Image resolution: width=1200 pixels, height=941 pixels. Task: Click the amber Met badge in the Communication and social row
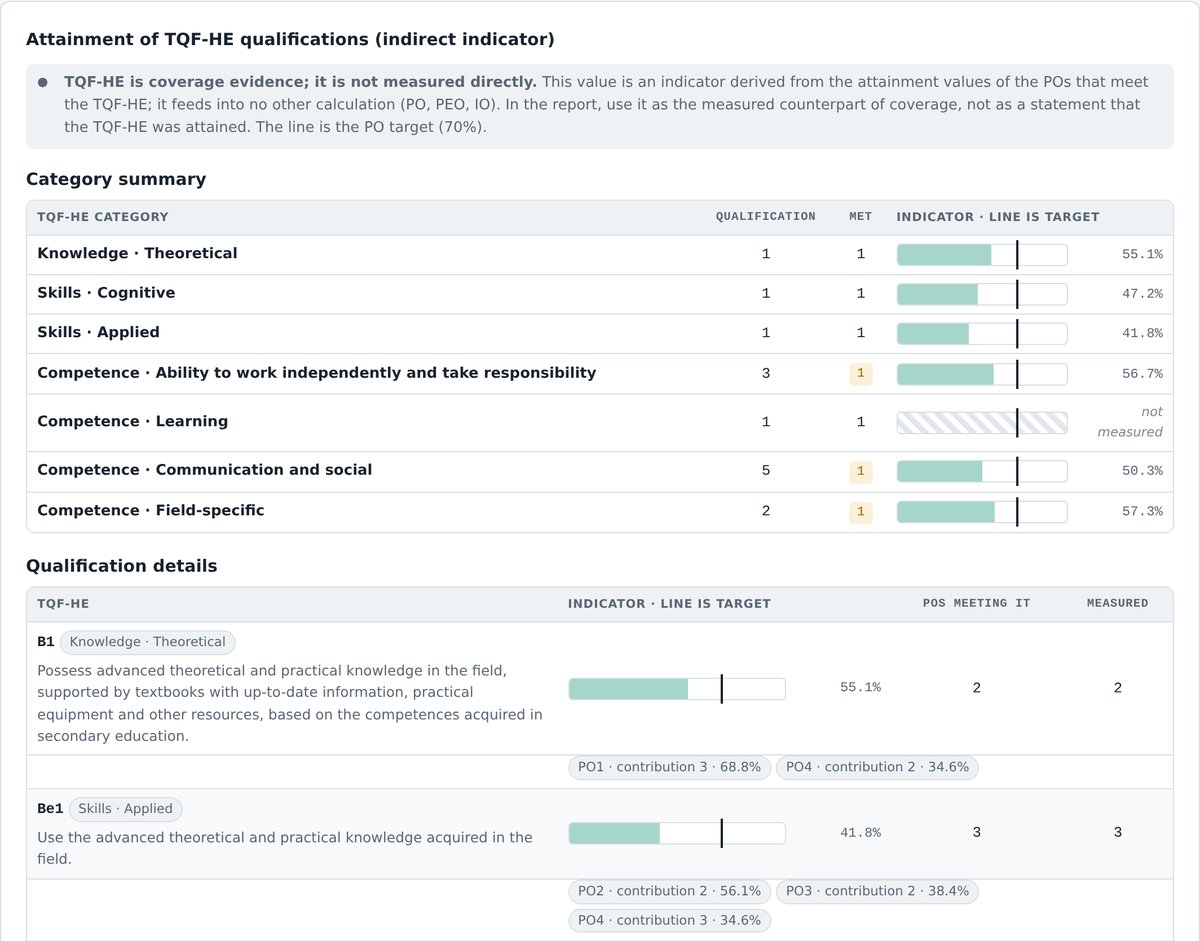(x=860, y=471)
